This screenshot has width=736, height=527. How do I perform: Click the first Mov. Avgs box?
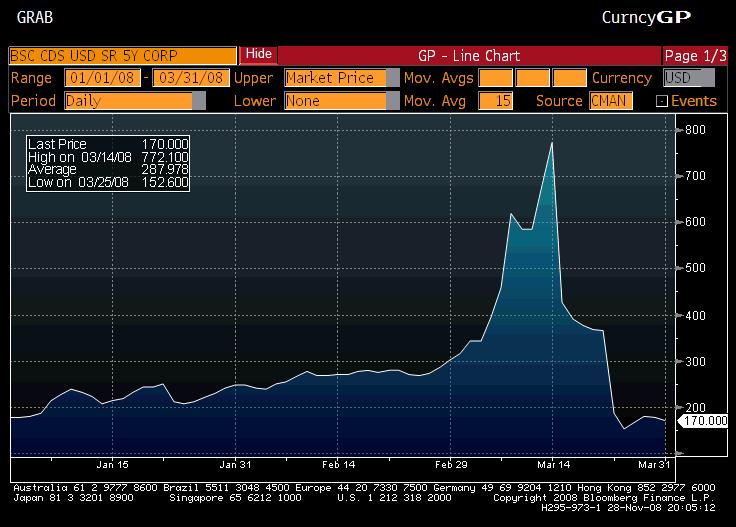pos(495,78)
